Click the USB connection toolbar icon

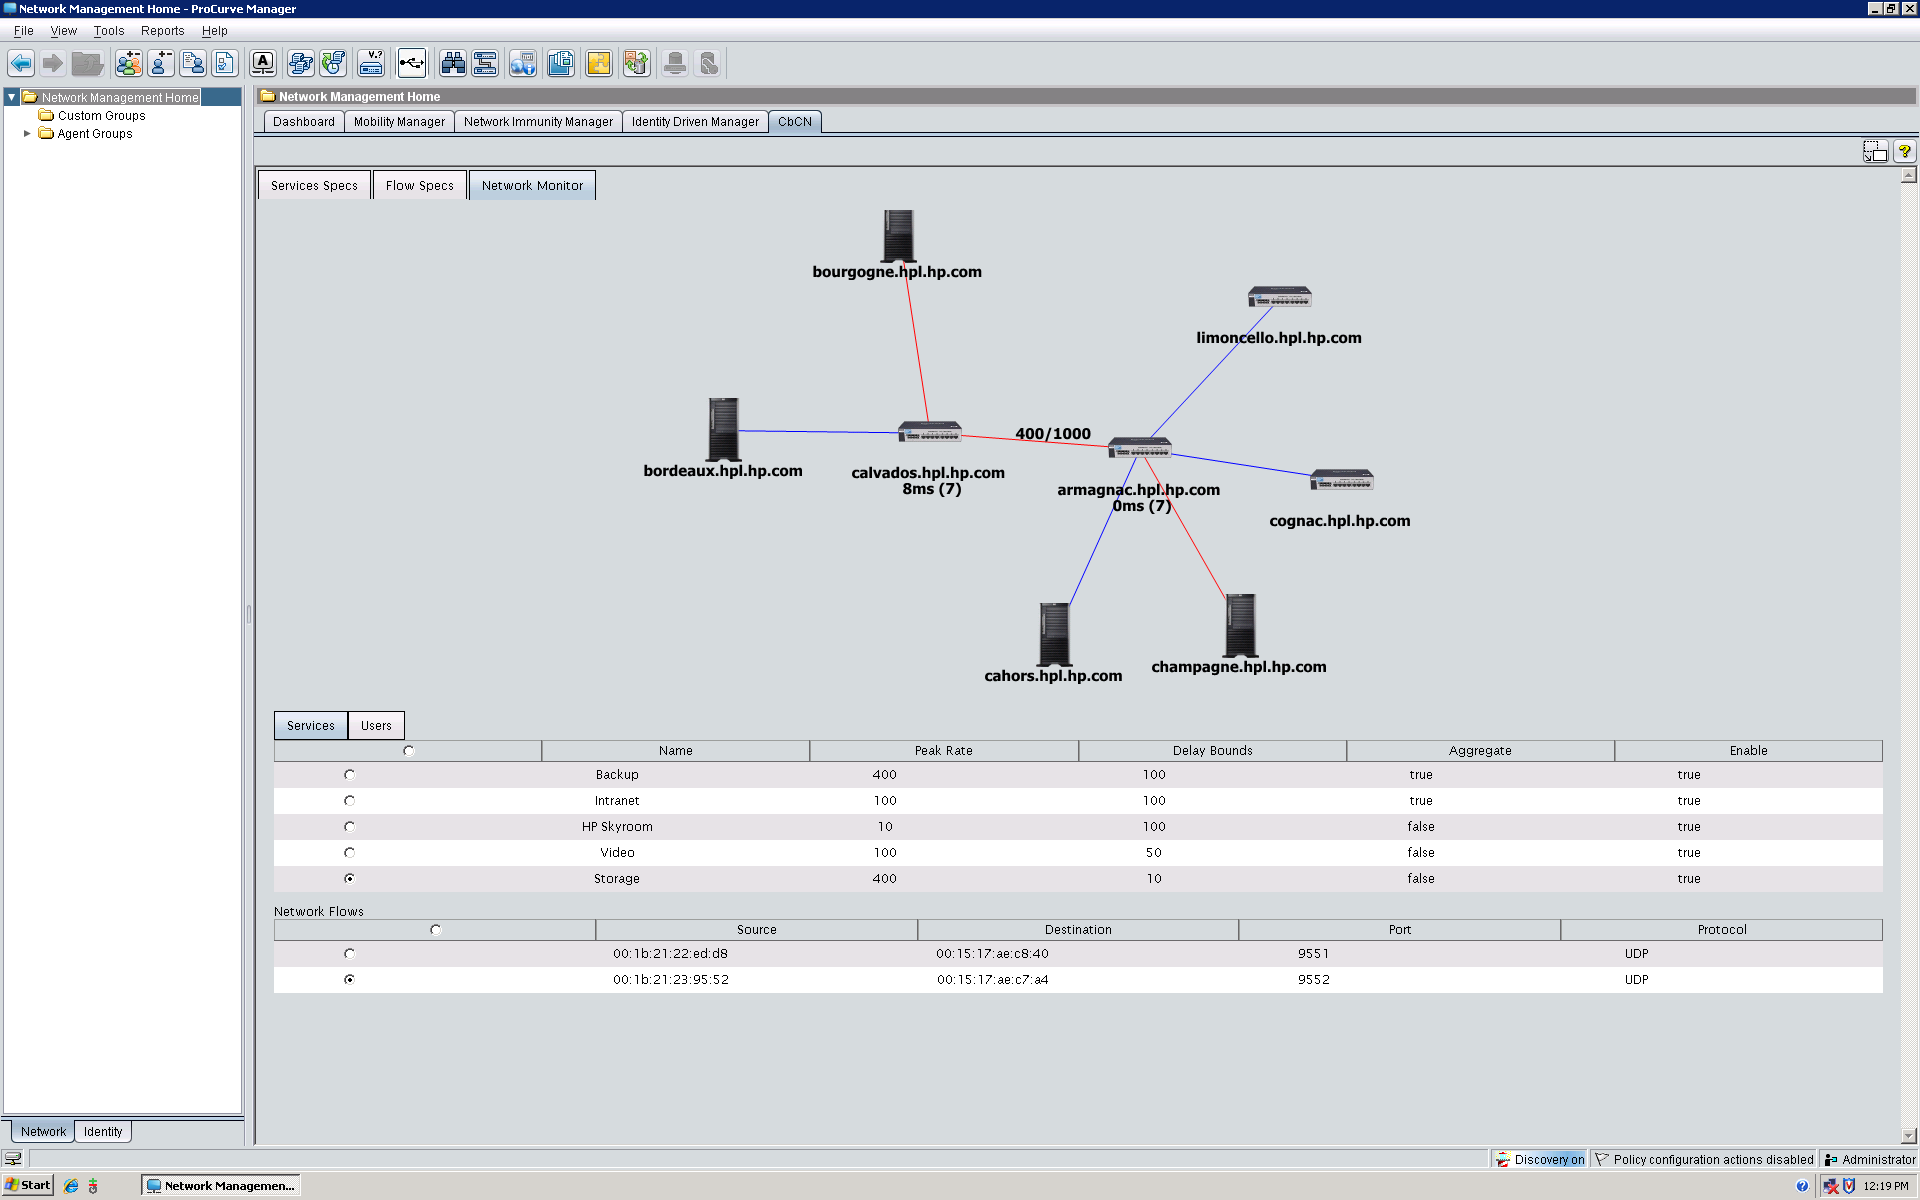click(x=411, y=64)
